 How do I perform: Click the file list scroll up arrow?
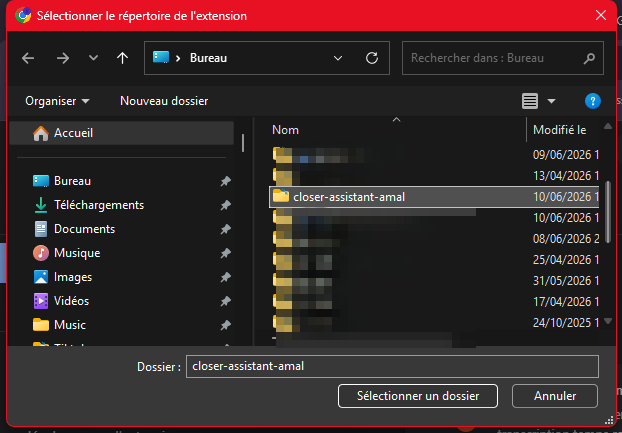pos(608,126)
